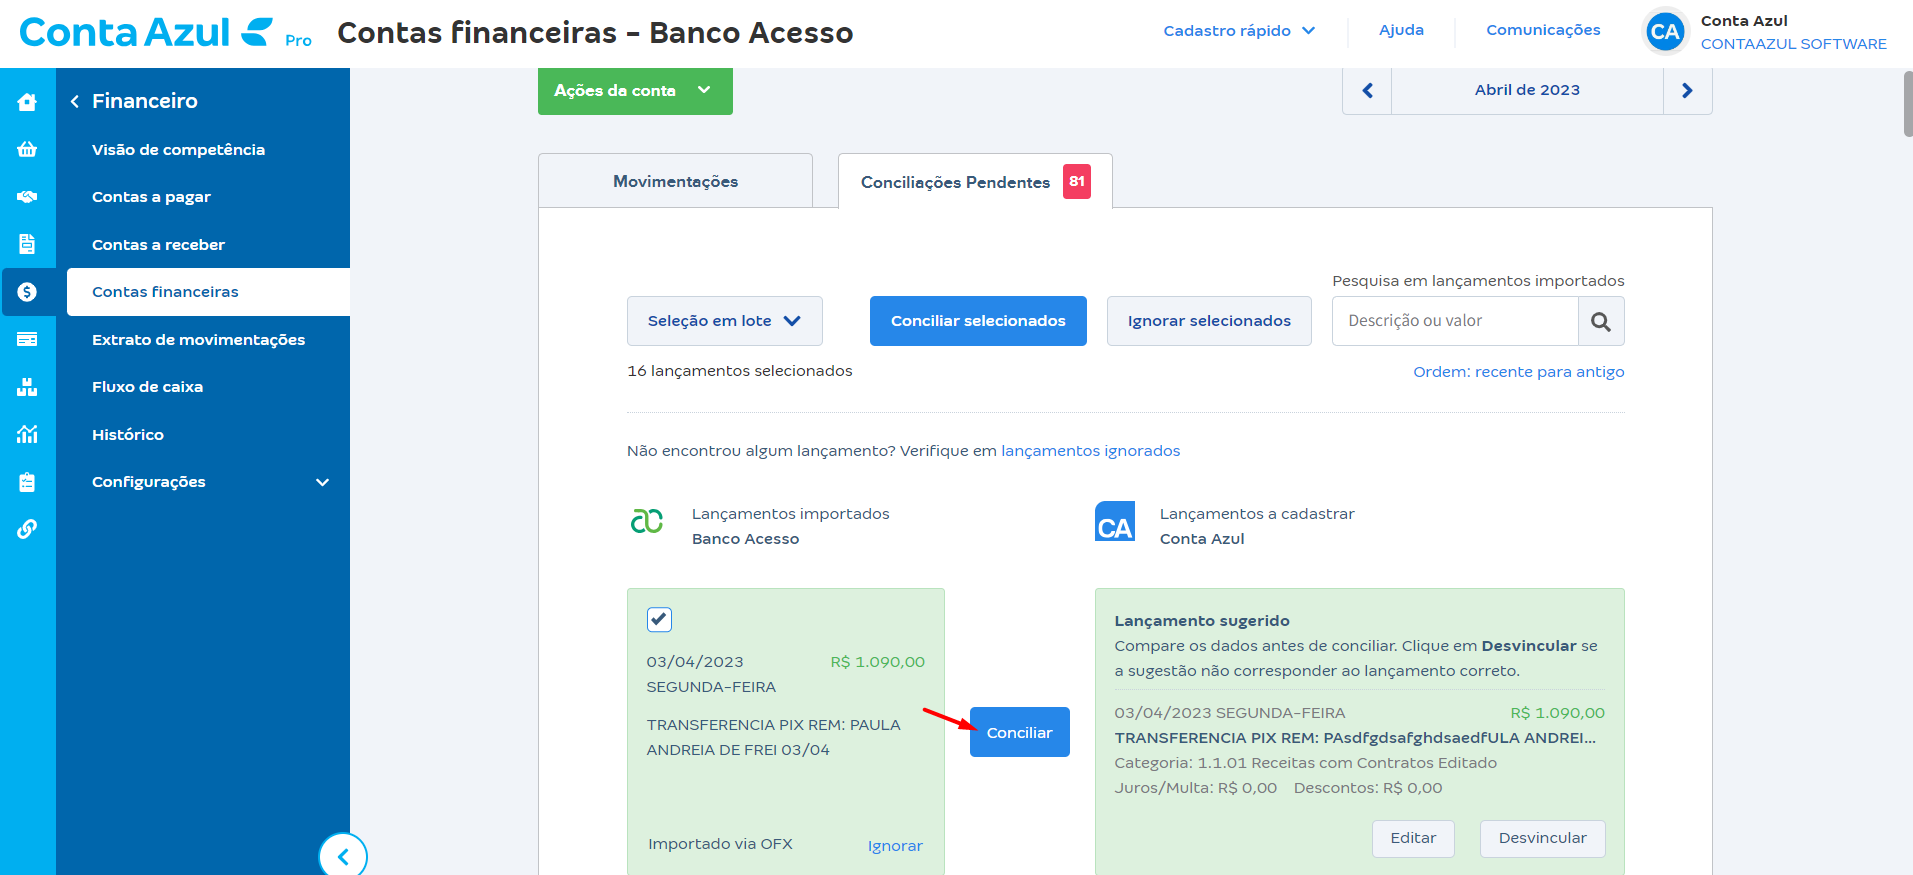
Task: Click Abril de 2023 month label
Action: pos(1527,90)
